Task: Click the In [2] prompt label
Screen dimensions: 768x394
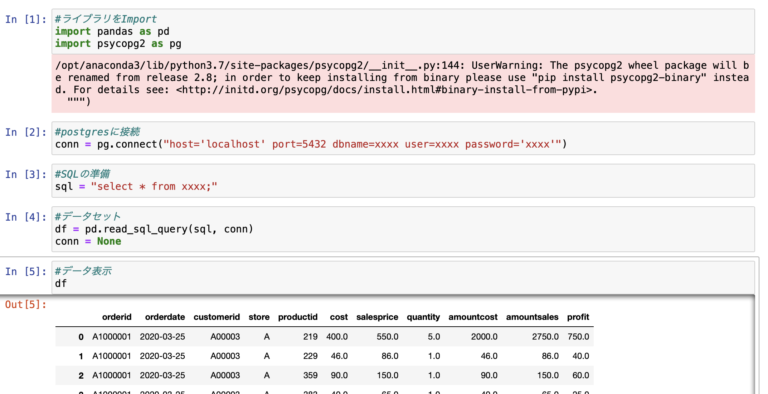Action: click(26, 132)
